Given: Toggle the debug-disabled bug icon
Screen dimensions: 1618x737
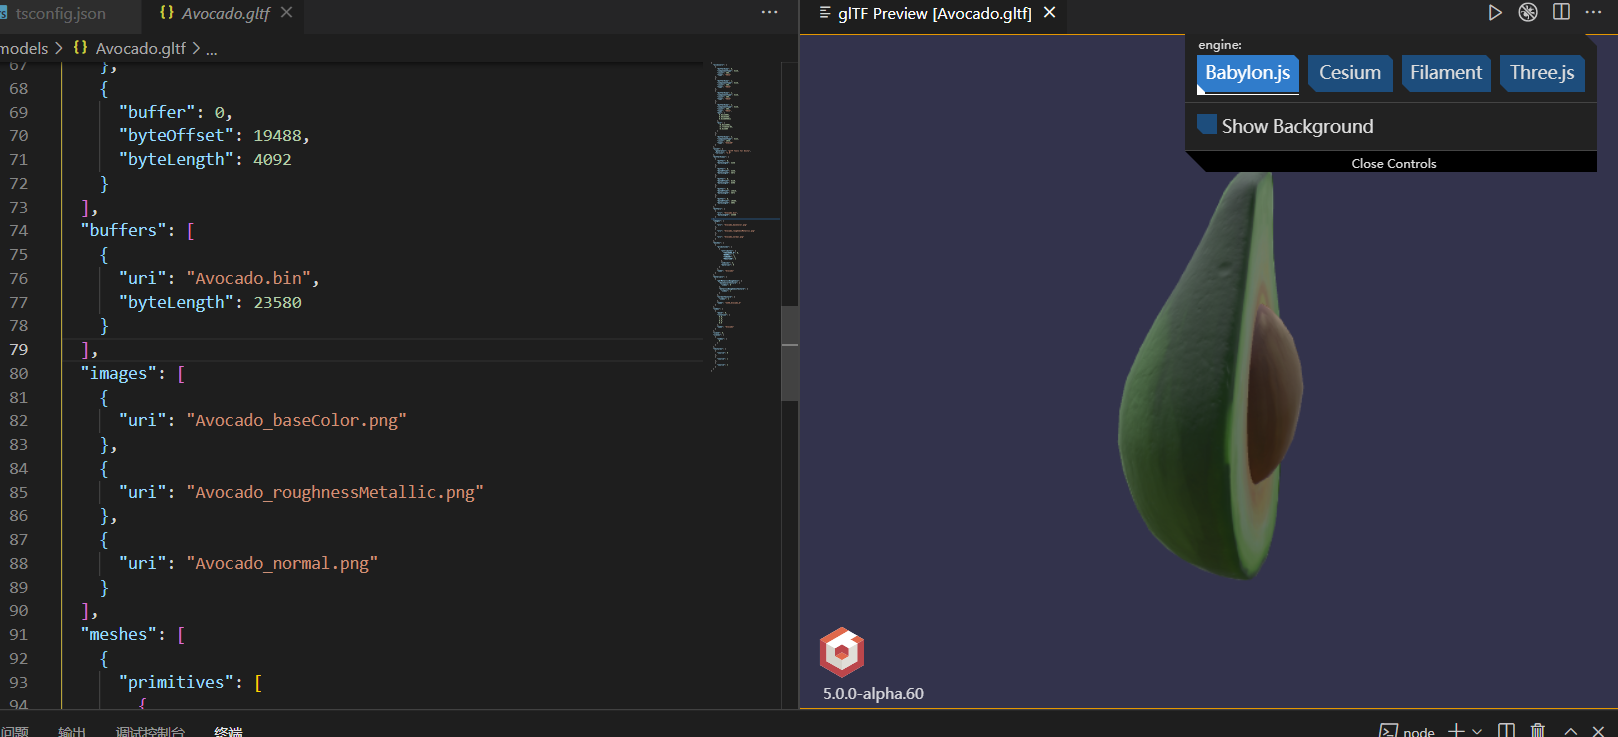Looking at the screenshot, I should point(1528,13).
